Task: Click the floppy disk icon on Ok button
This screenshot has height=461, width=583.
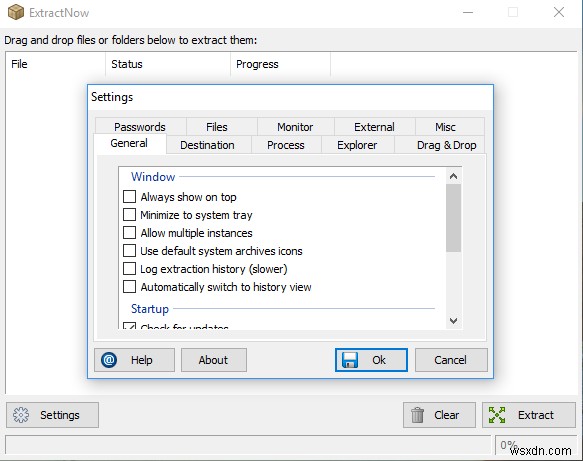Action: pyautogui.click(x=350, y=360)
